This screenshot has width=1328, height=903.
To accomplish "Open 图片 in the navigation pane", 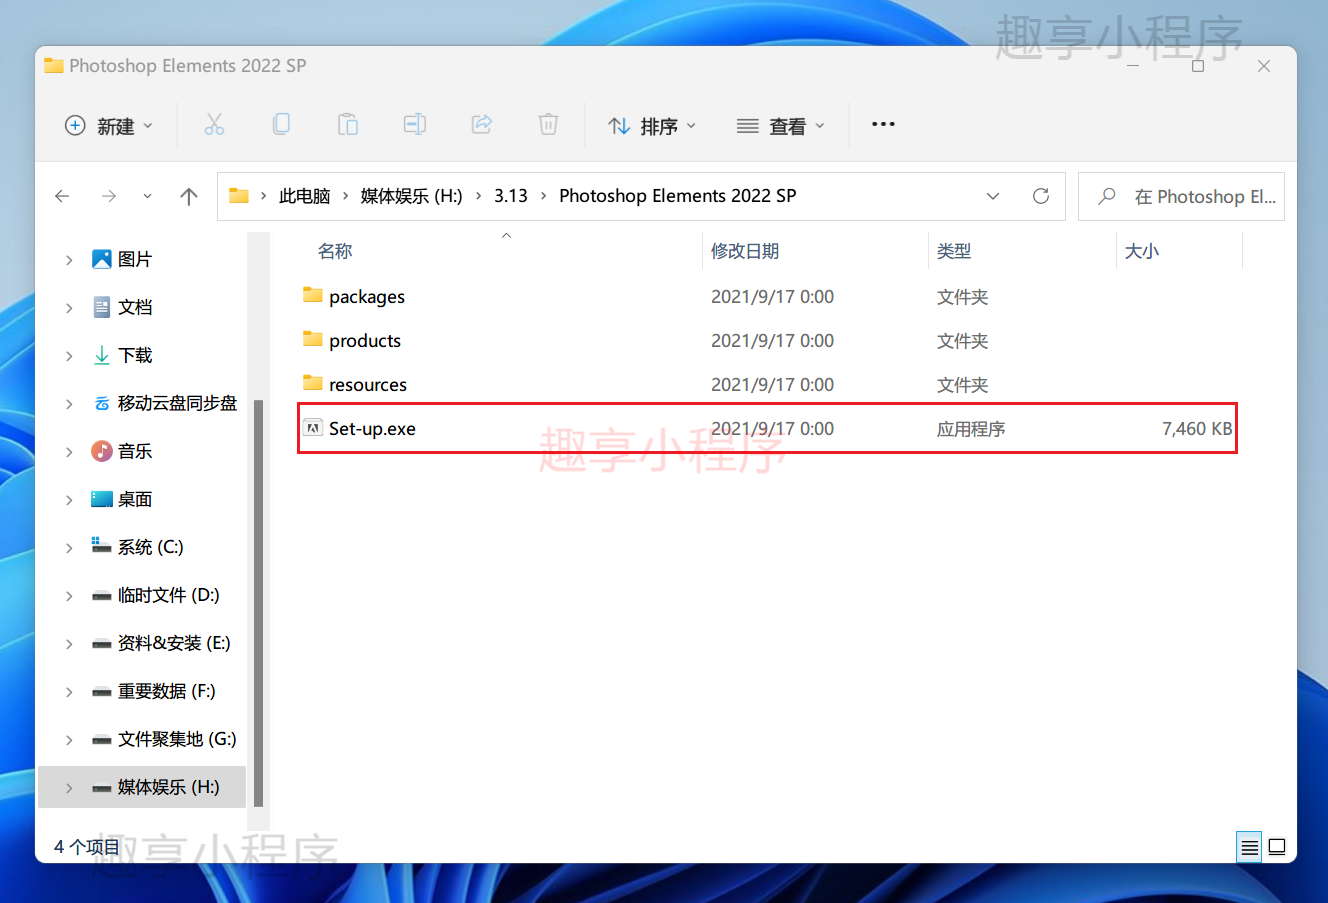I will (135, 259).
